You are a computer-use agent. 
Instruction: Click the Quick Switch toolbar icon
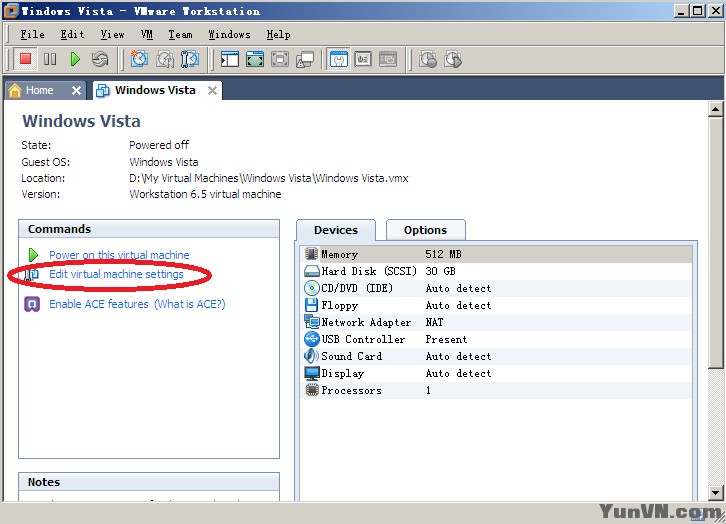(280, 59)
